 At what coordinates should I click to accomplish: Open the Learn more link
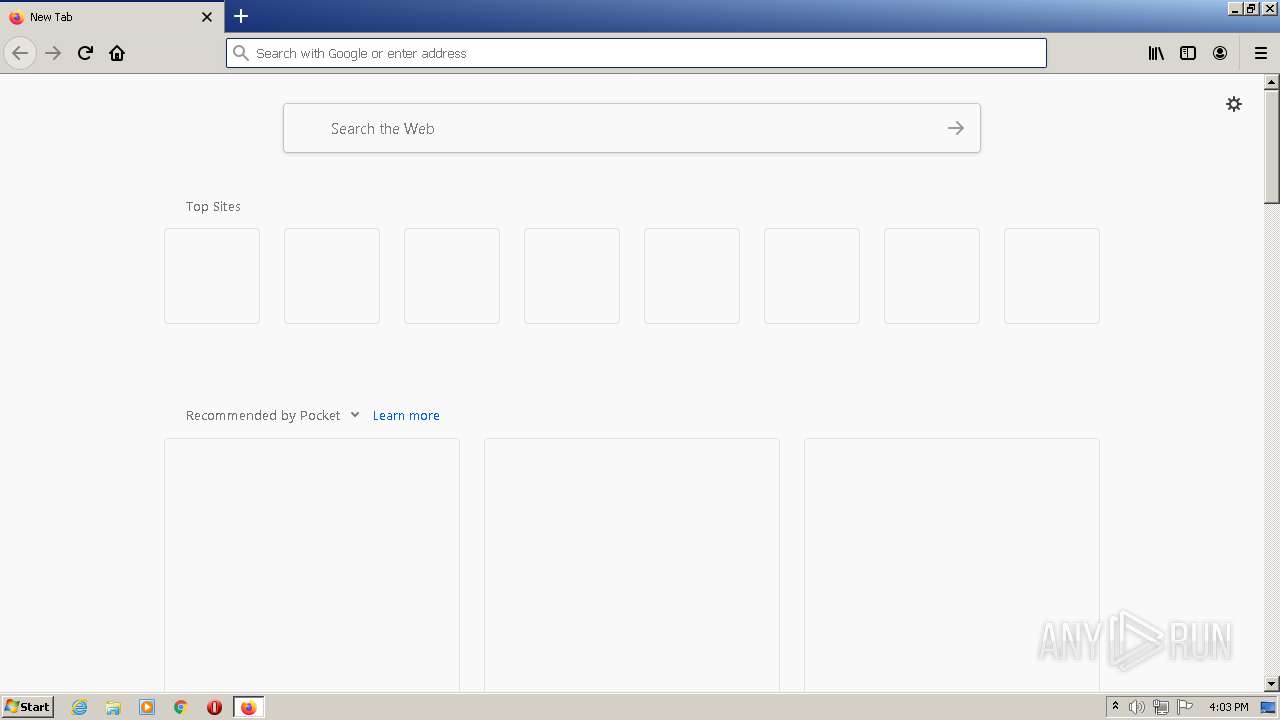click(x=406, y=415)
